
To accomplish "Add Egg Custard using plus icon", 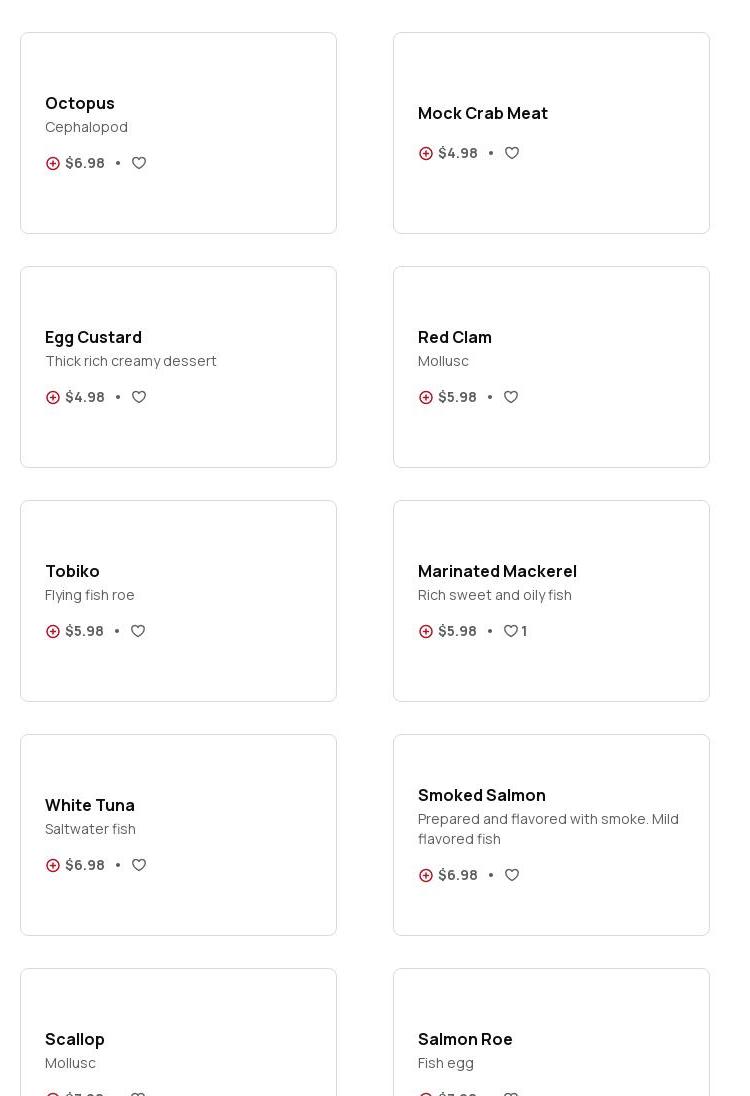I will coord(53,398).
